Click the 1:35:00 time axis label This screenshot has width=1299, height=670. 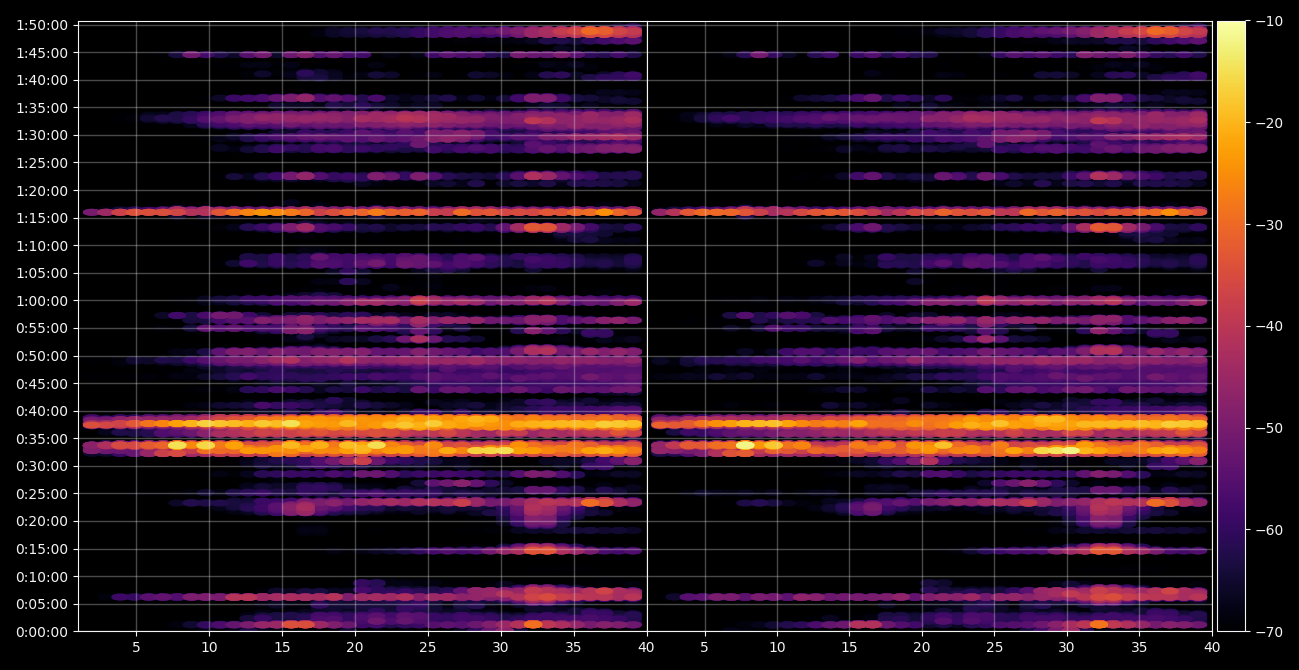42,108
